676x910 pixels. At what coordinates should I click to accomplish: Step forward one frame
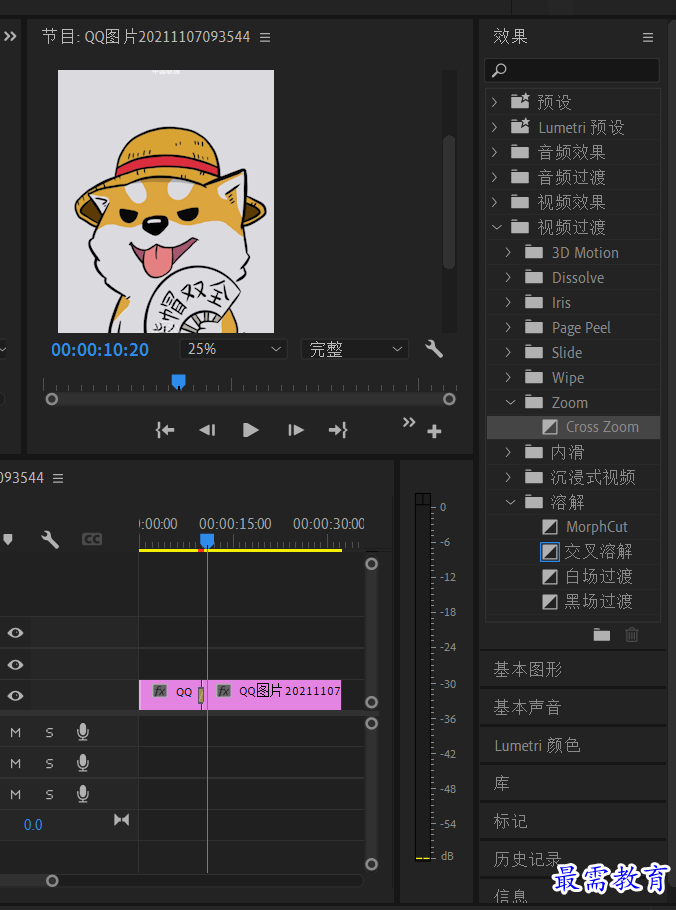(295, 430)
